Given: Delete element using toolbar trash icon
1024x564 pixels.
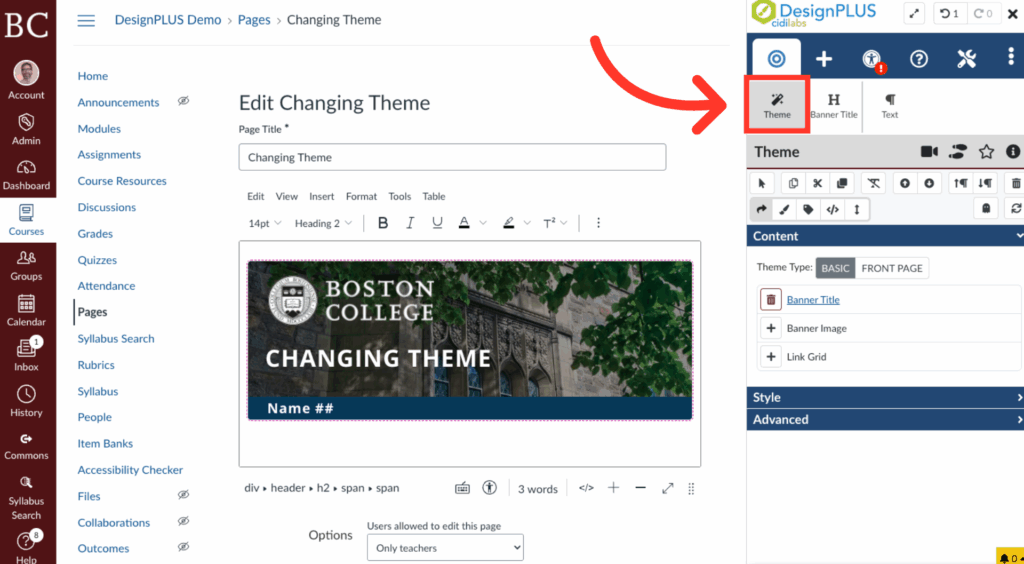Looking at the screenshot, I should point(1016,183).
